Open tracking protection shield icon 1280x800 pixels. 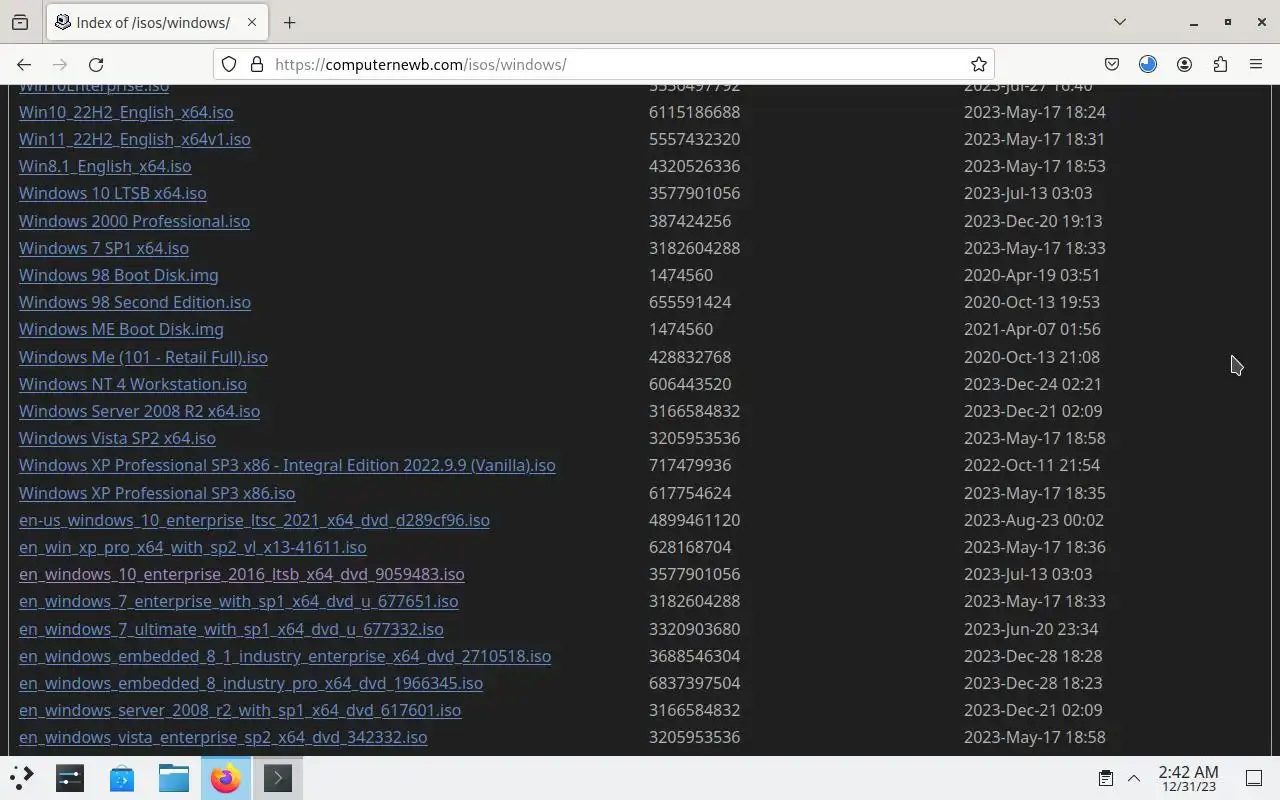tap(229, 64)
